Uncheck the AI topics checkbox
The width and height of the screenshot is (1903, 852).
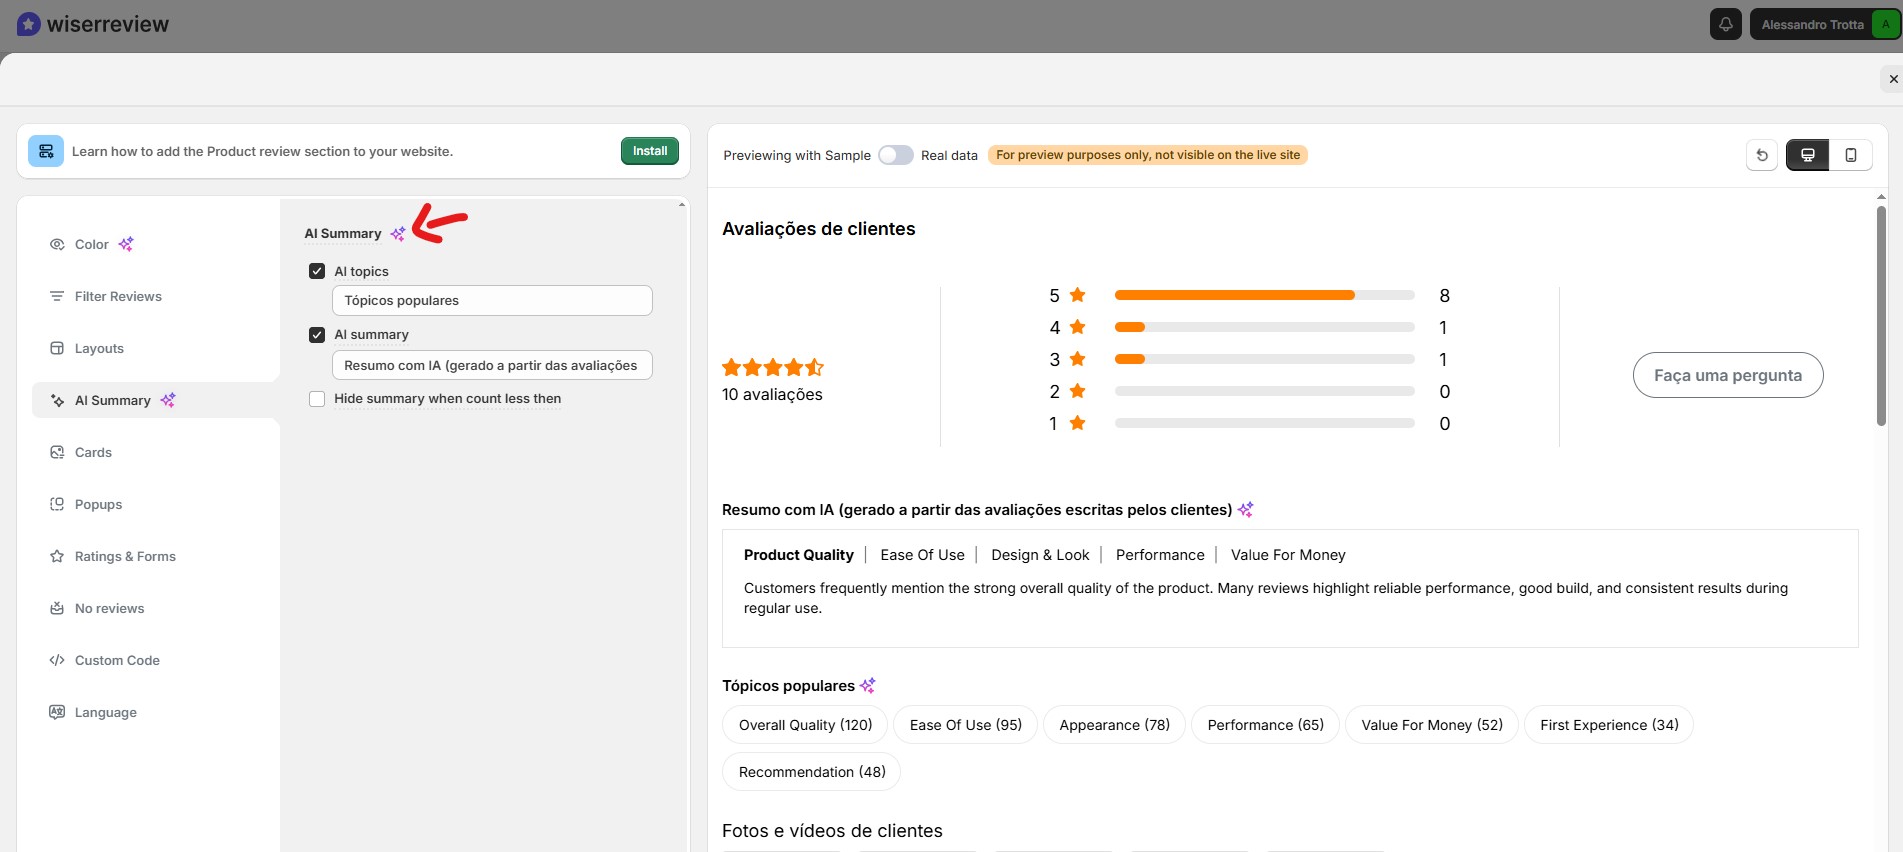coord(317,271)
